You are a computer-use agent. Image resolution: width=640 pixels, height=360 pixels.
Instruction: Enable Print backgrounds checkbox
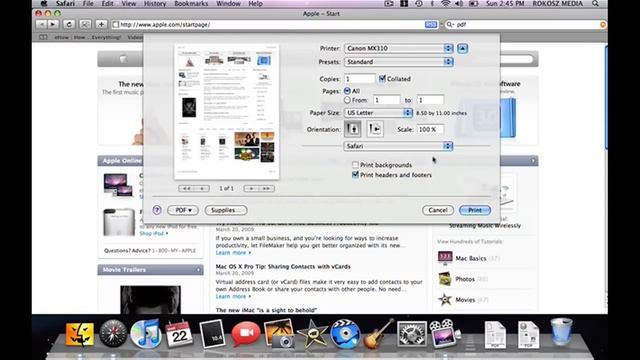(356, 165)
